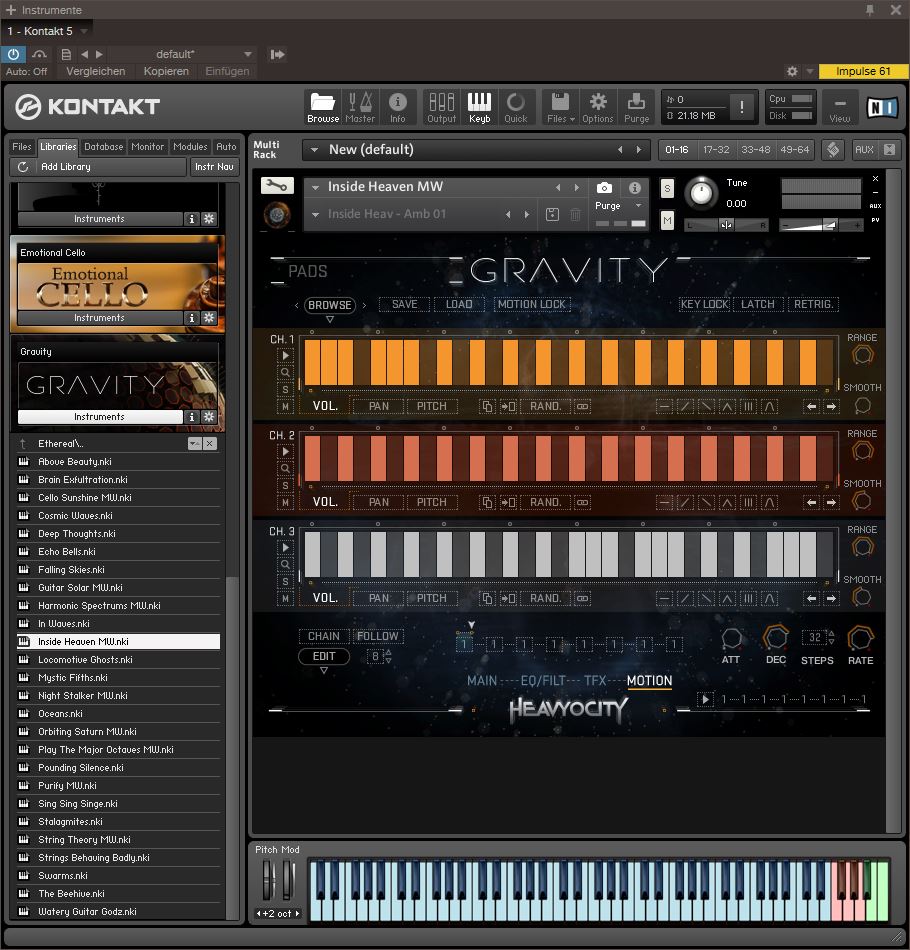Click the Pitch wheel
Viewport: 910px width, 950px height.
[x=267, y=880]
